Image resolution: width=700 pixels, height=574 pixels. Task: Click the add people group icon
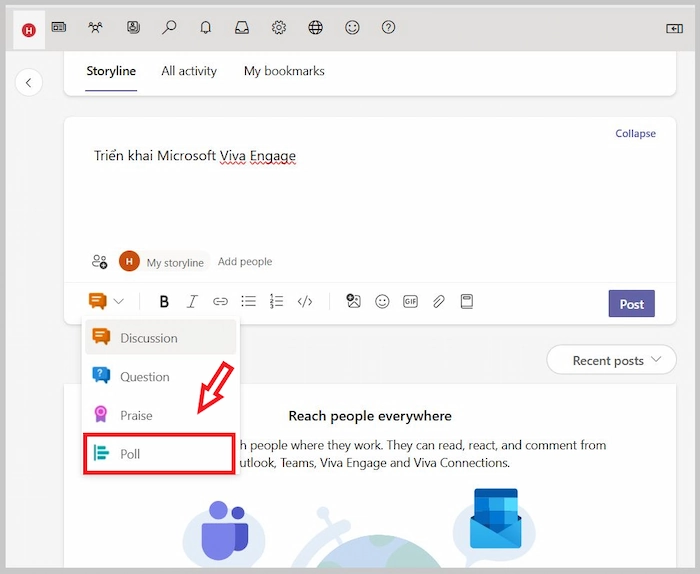click(100, 262)
